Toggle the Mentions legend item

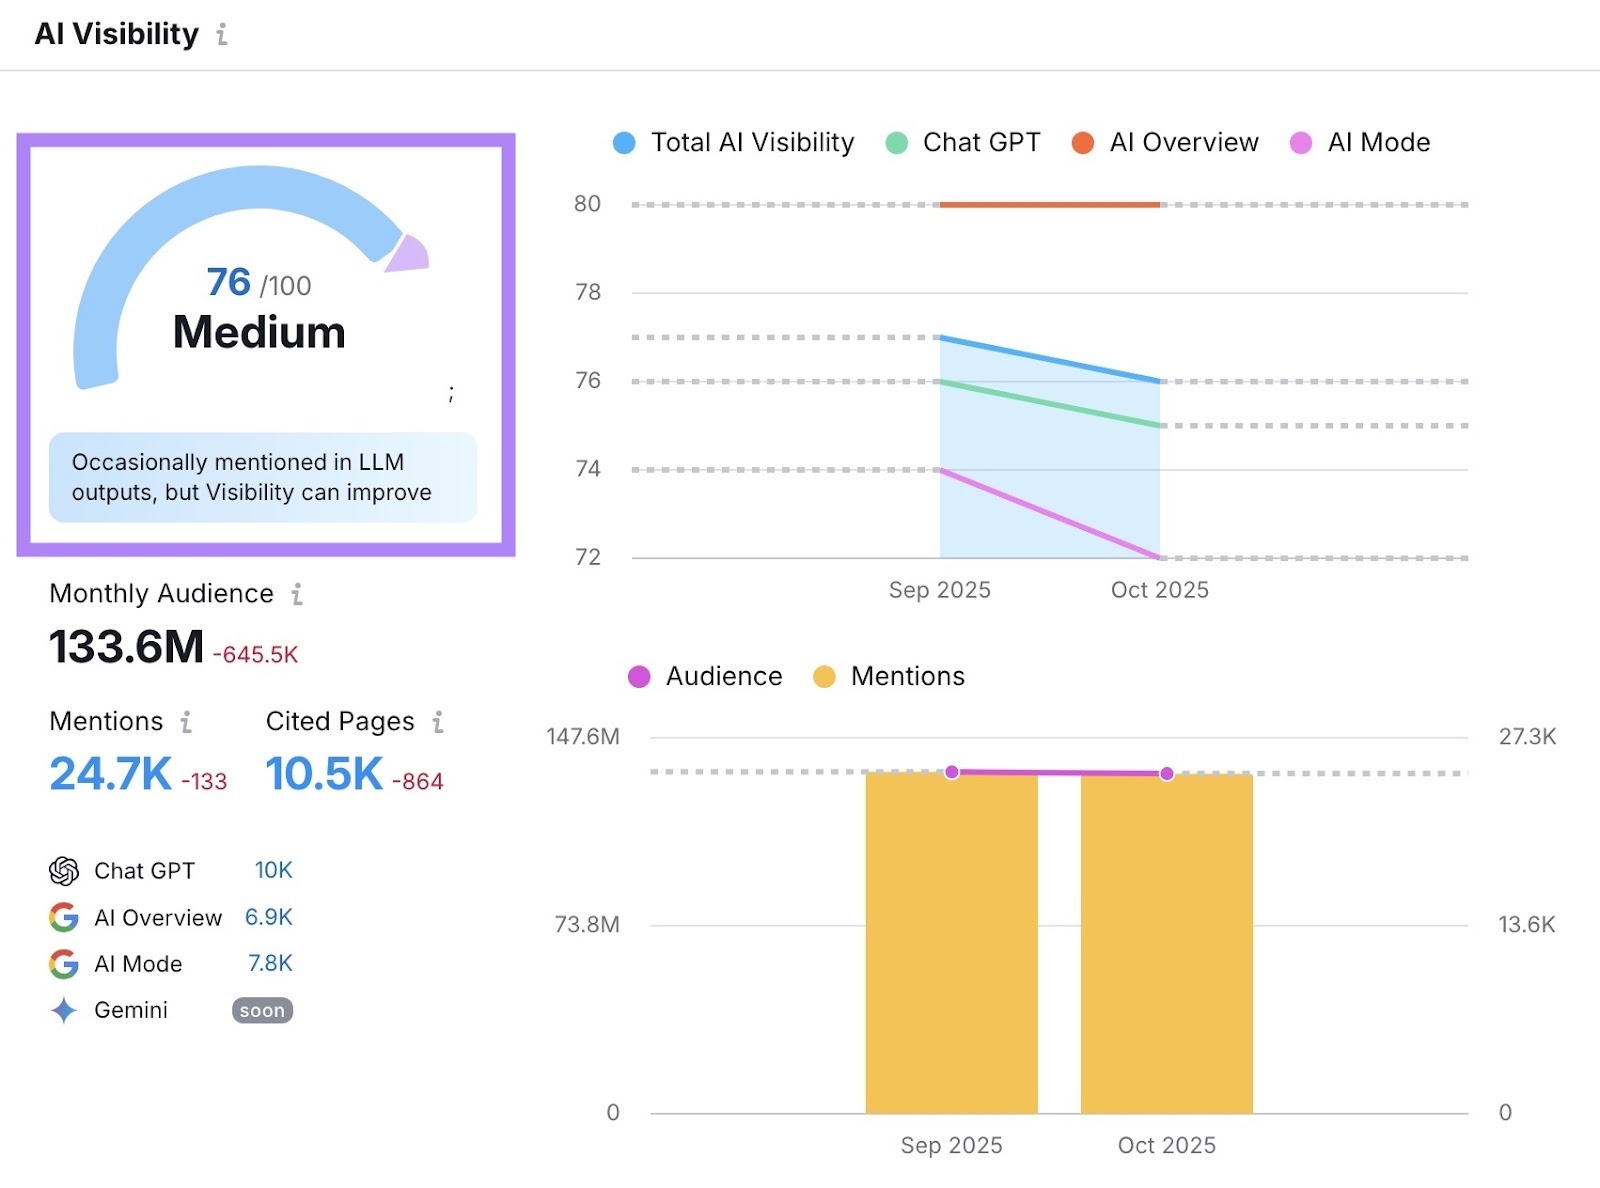point(895,676)
